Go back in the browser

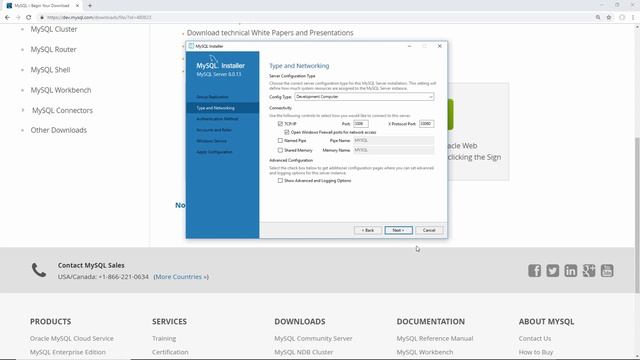pyautogui.click(x=7, y=18)
